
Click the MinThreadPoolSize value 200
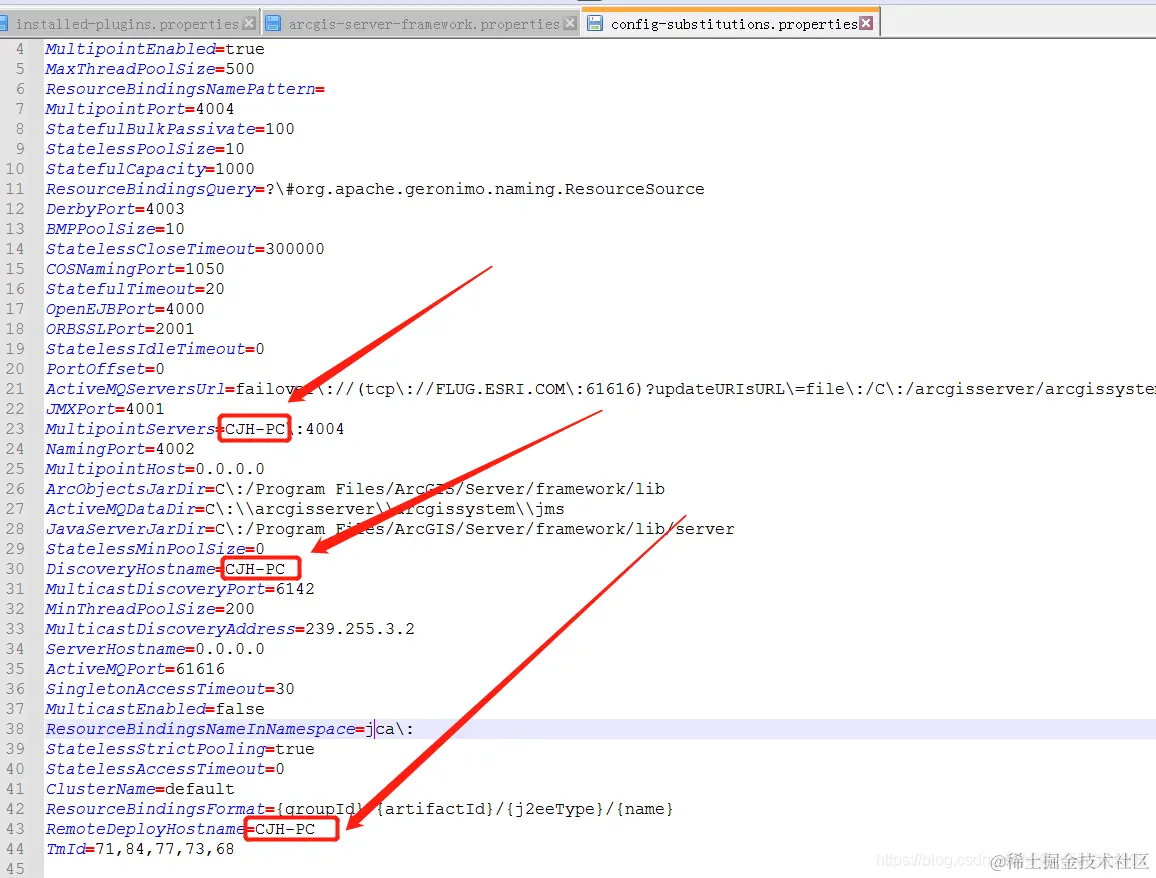pos(240,609)
